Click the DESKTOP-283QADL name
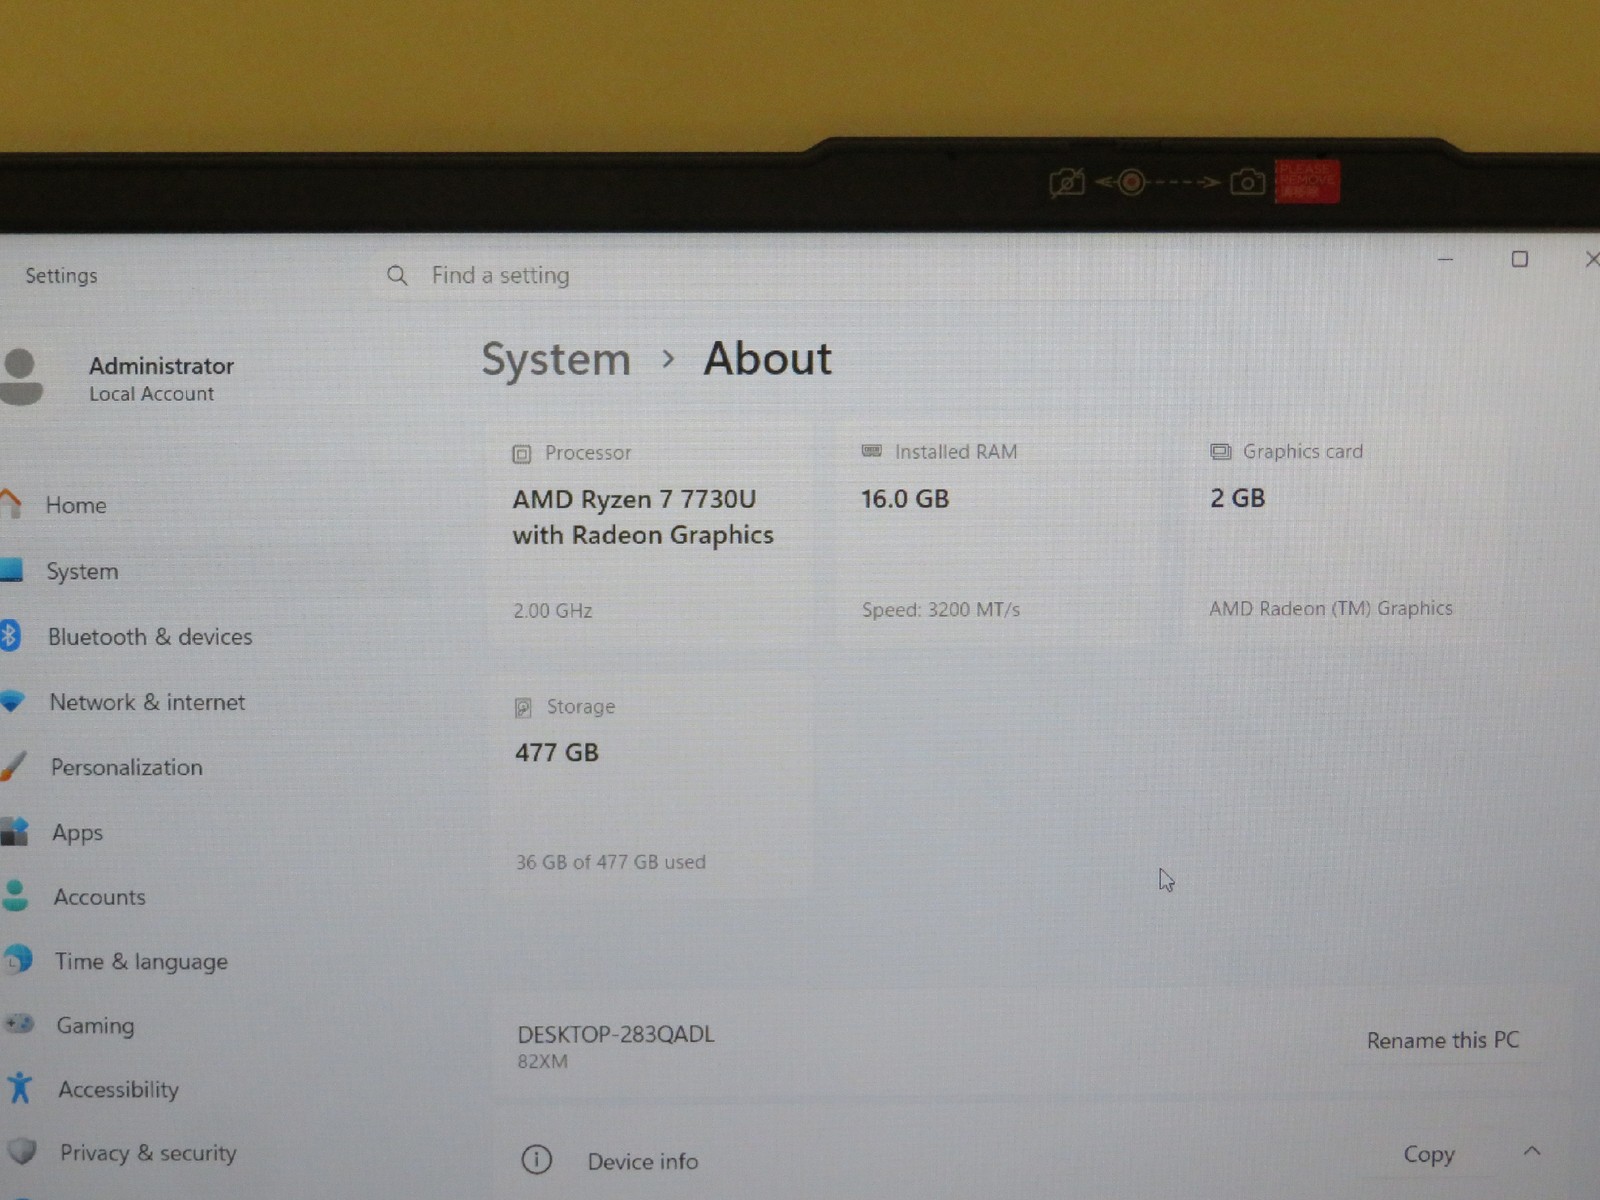The height and width of the screenshot is (1200, 1600). (x=616, y=1034)
